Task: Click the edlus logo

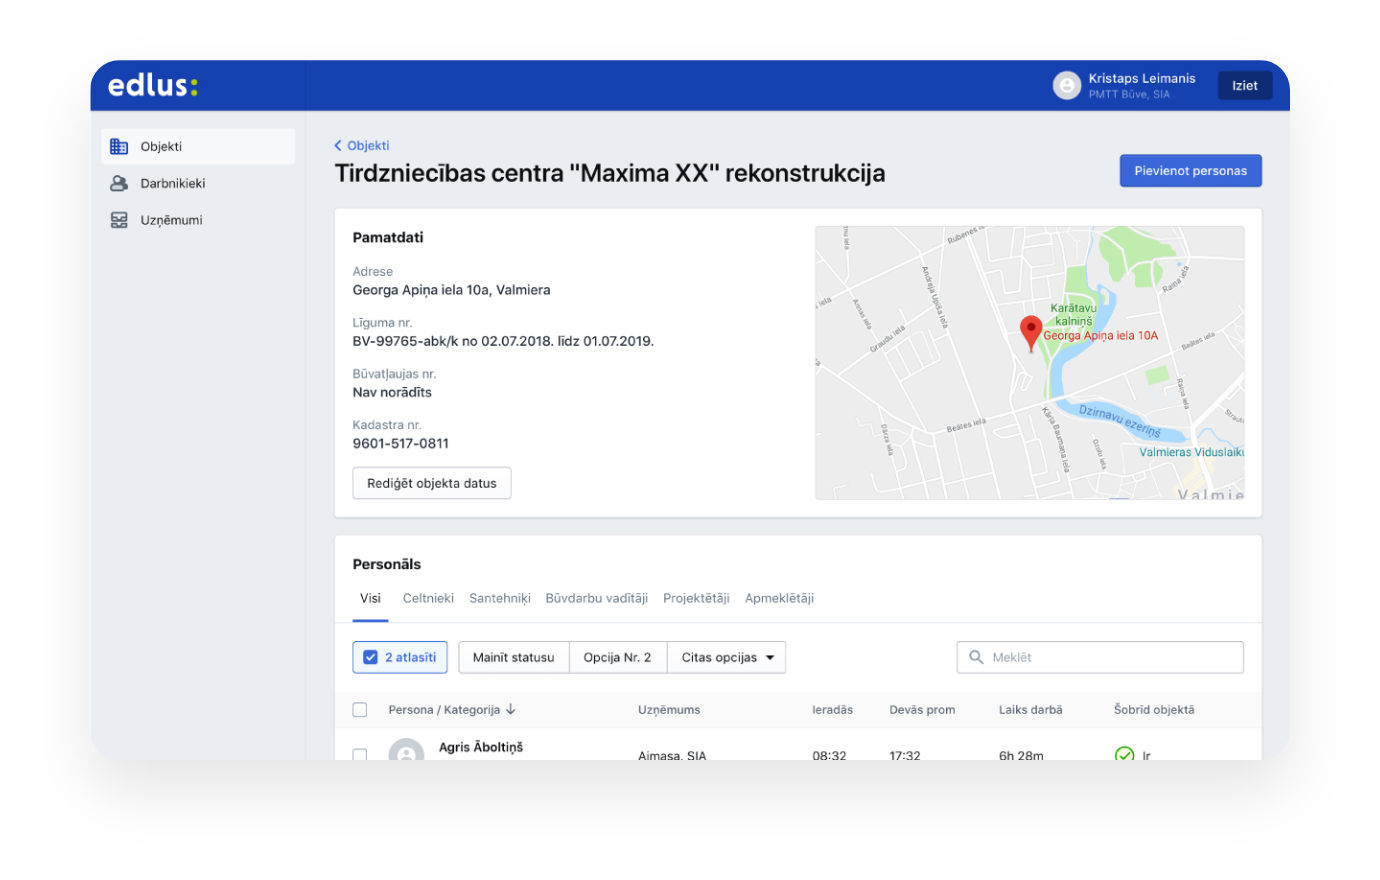Action: click(x=153, y=85)
